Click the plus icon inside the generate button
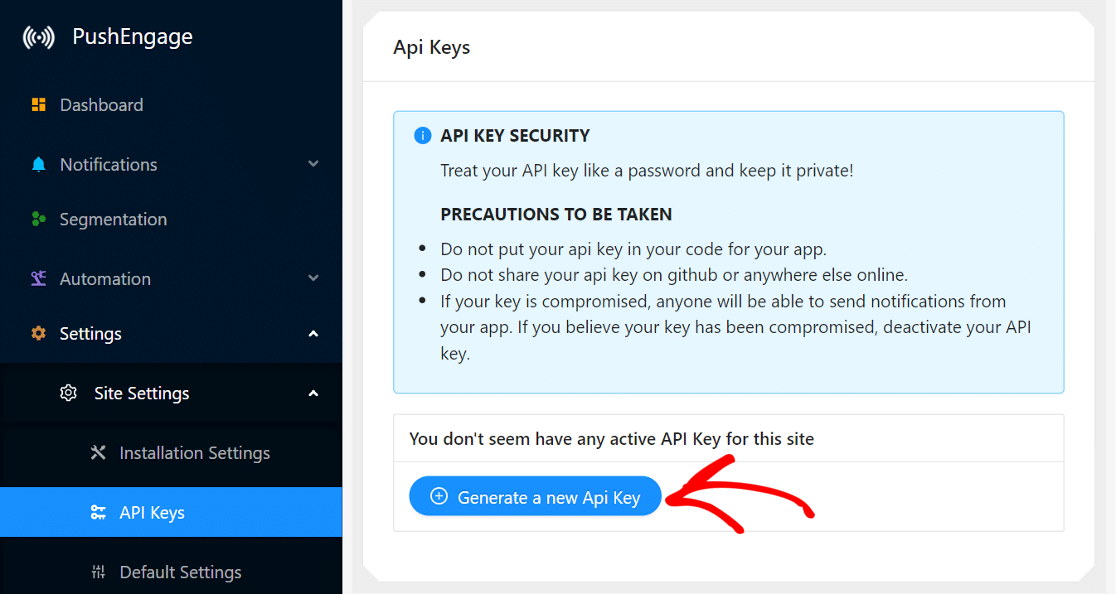This screenshot has height=594, width=1116. point(440,495)
